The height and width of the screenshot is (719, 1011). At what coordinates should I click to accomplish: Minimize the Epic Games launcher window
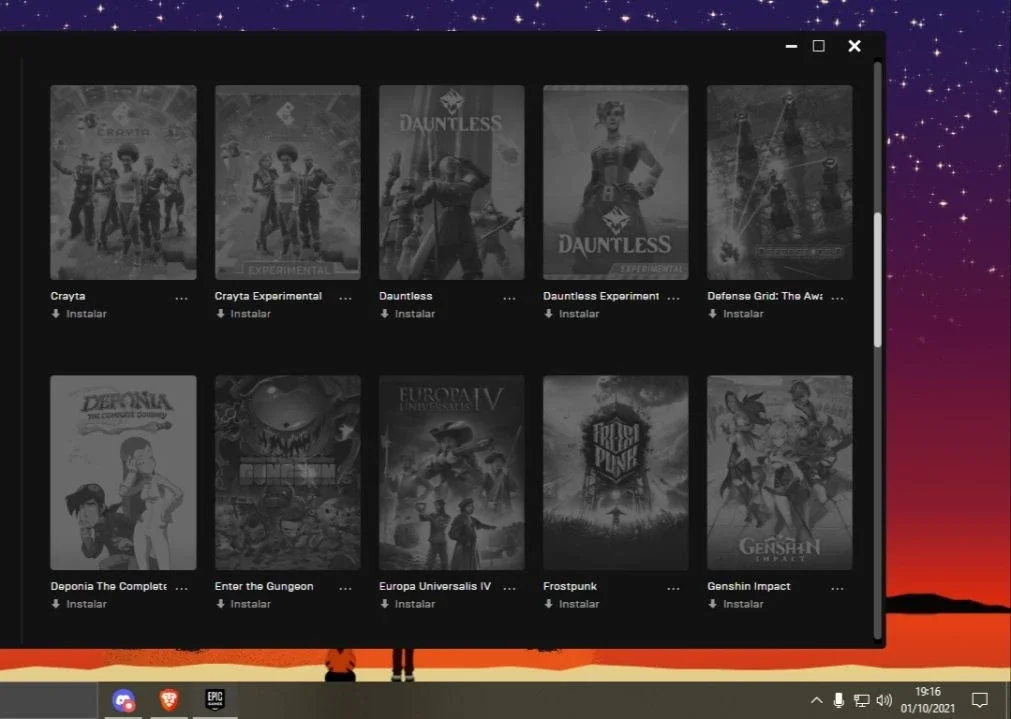(x=791, y=46)
